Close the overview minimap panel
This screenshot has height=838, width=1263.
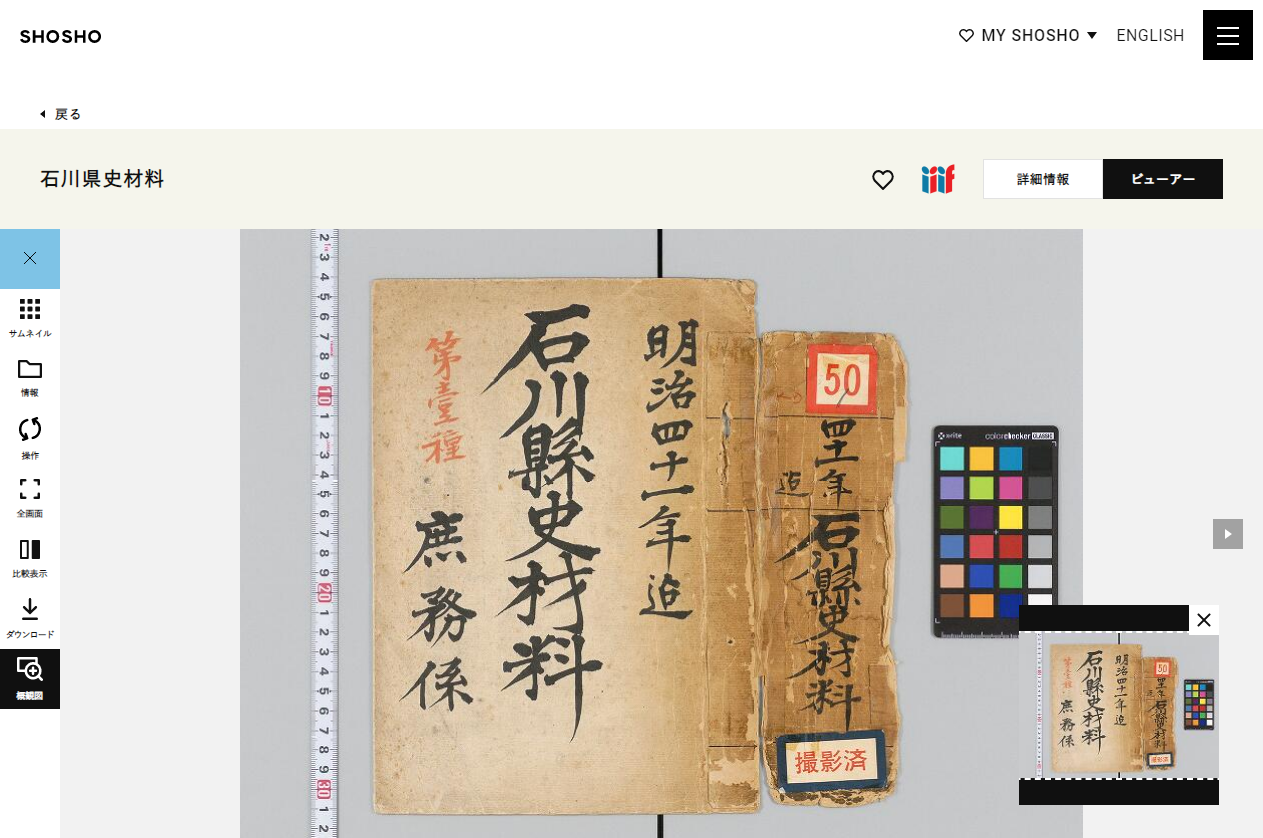[x=1204, y=620]
